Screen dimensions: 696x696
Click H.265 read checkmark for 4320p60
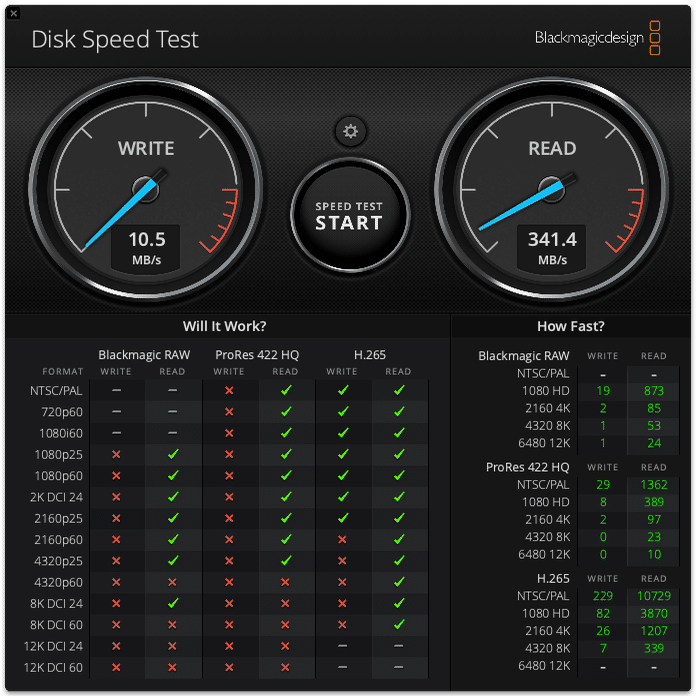point(399,582)
